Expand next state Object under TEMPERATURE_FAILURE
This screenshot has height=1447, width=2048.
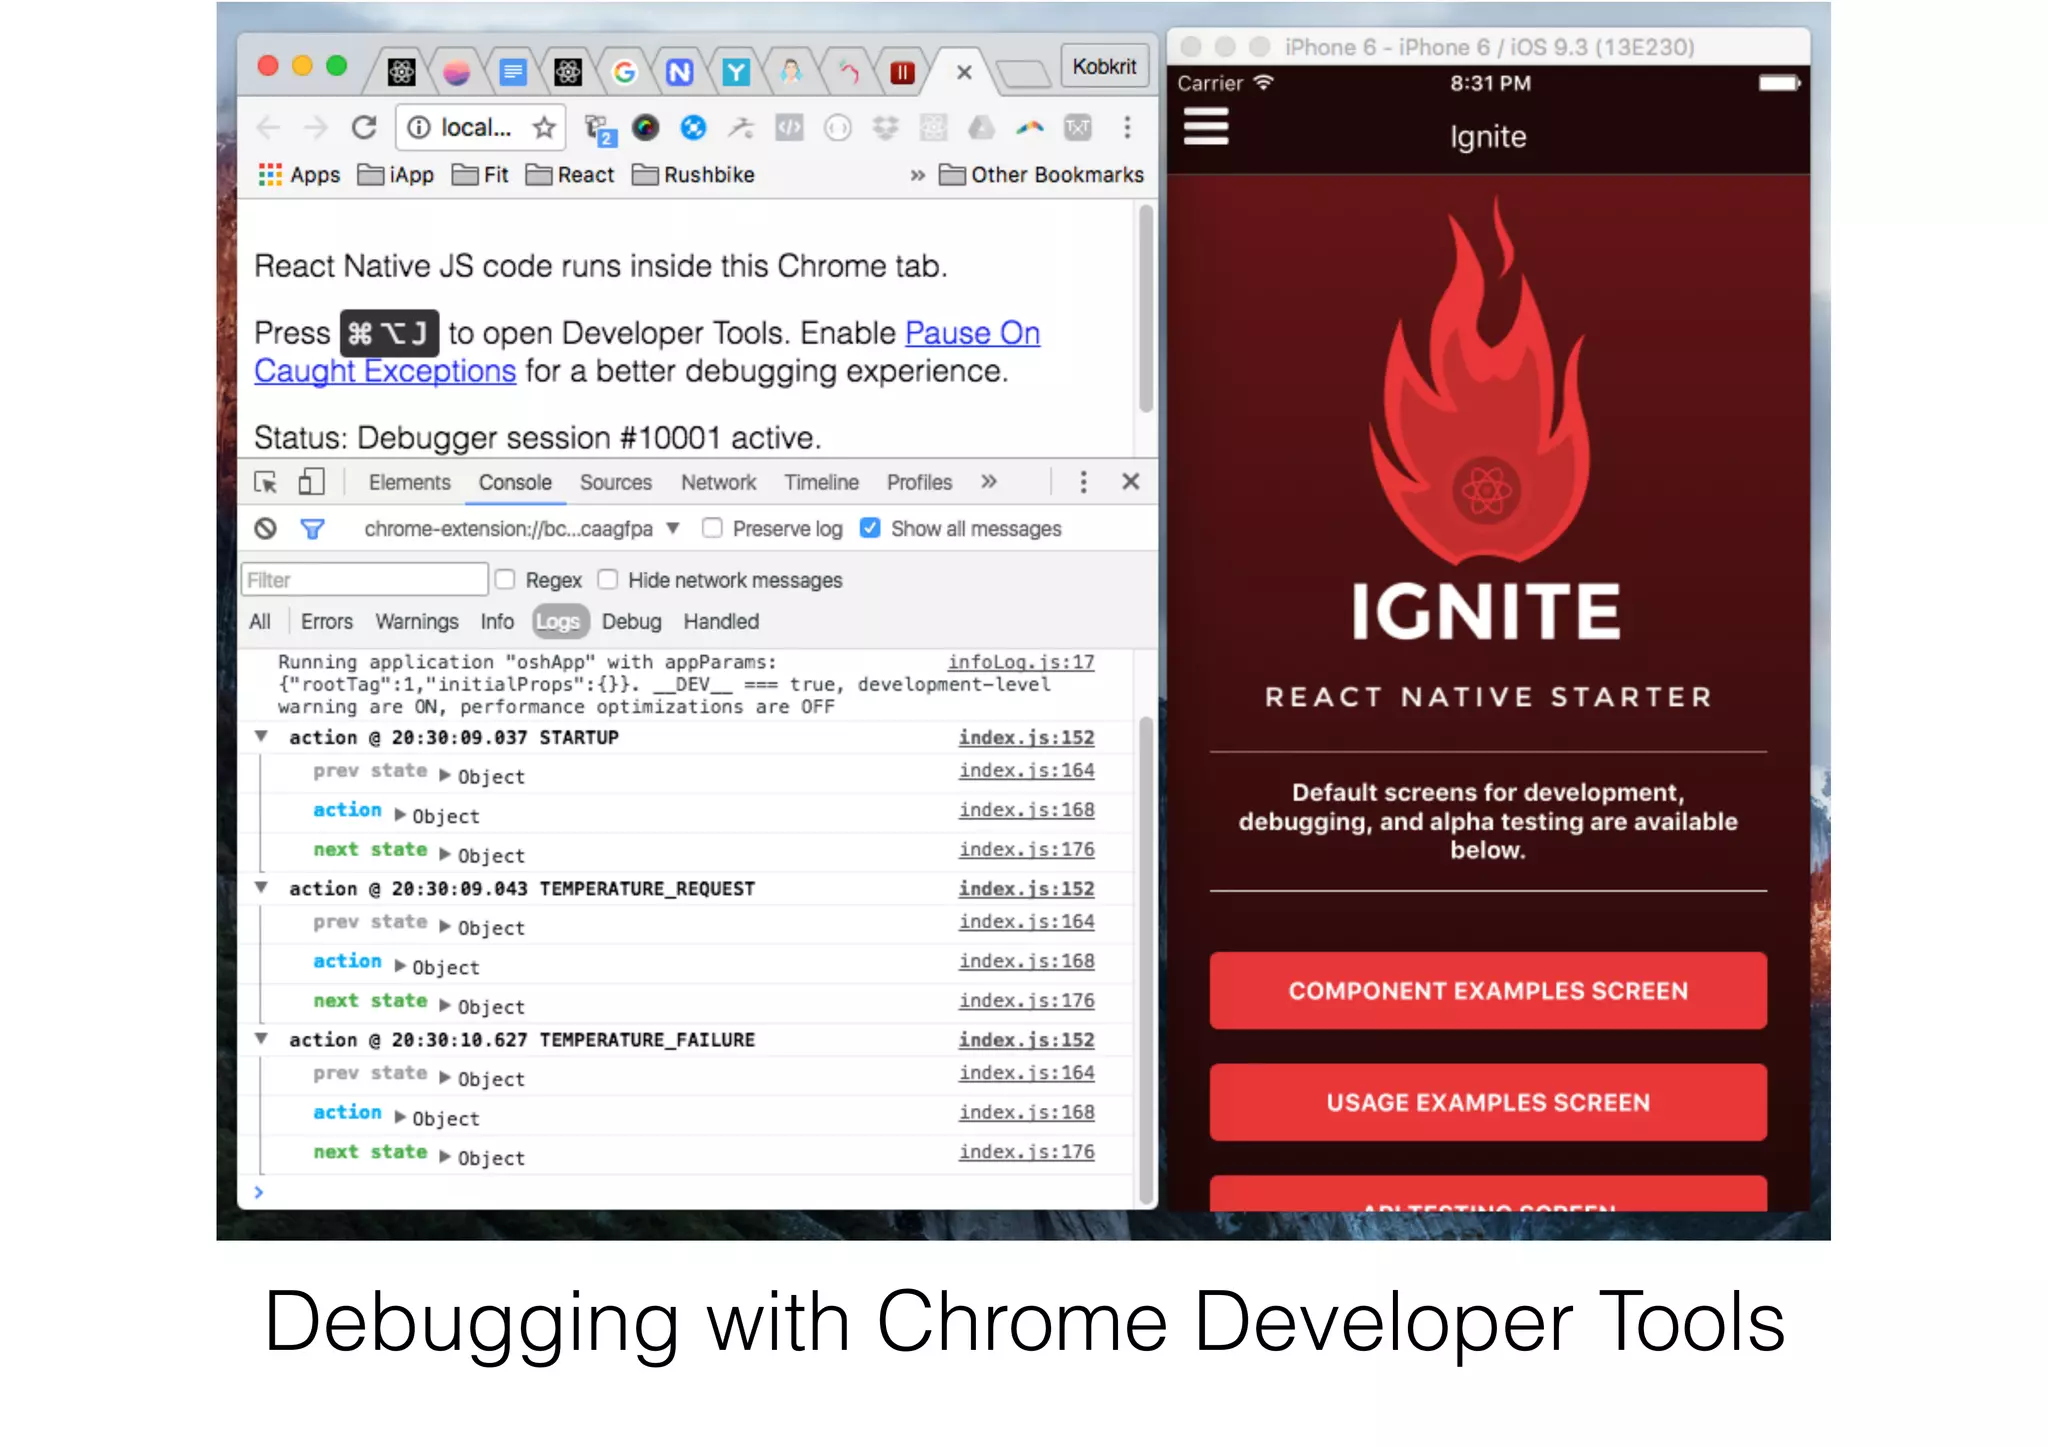445,1157
